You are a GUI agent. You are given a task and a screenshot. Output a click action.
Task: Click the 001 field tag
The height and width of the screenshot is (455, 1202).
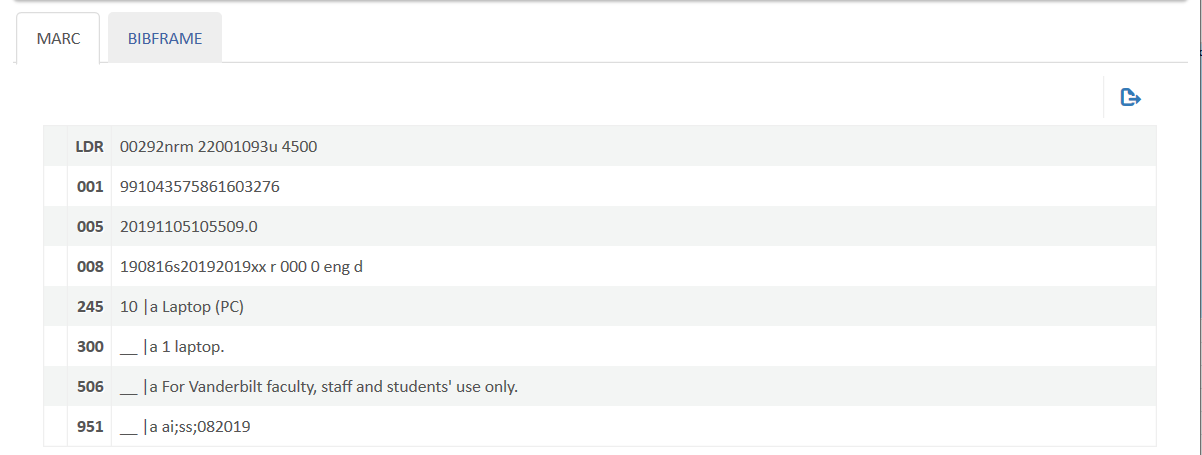[91, 186]
